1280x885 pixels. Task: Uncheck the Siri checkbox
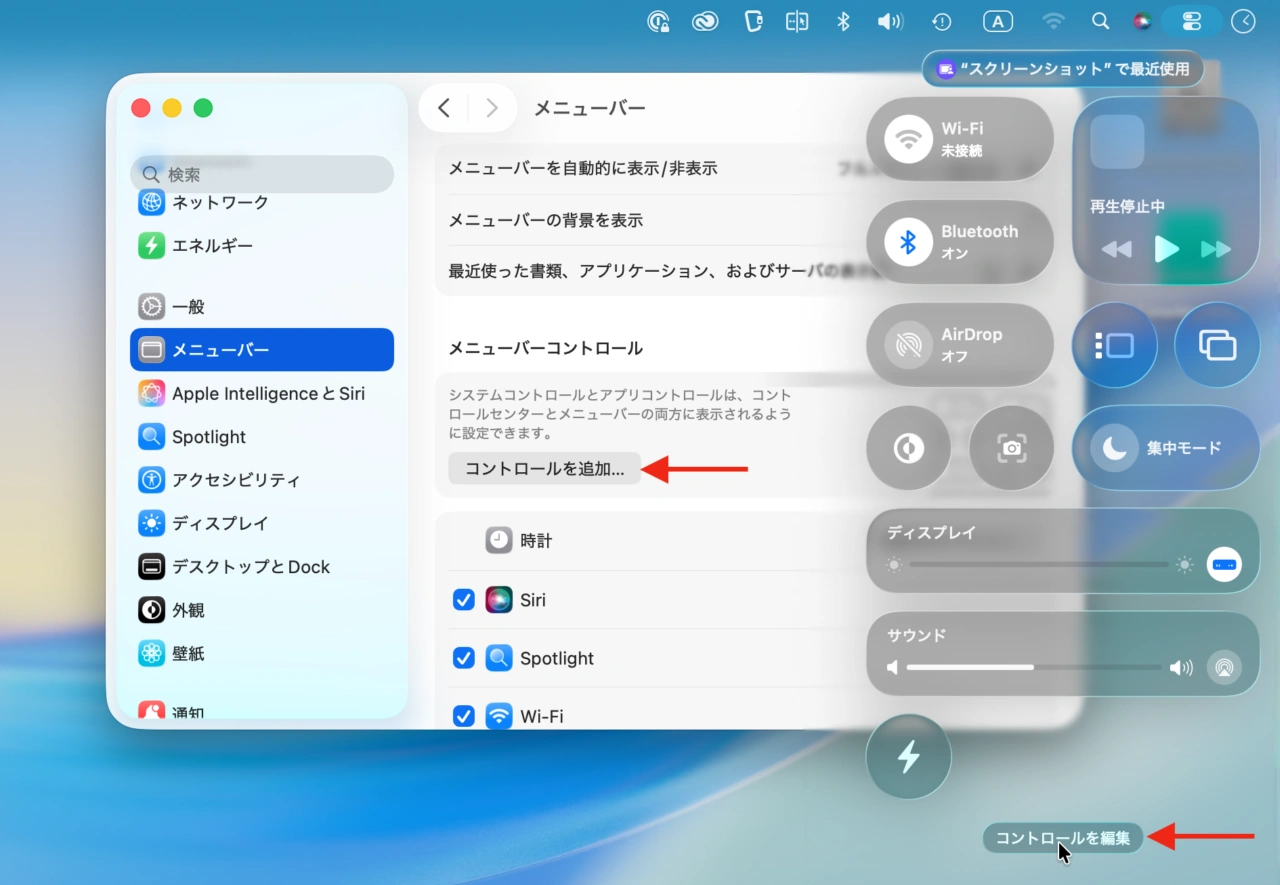(464, 600)
